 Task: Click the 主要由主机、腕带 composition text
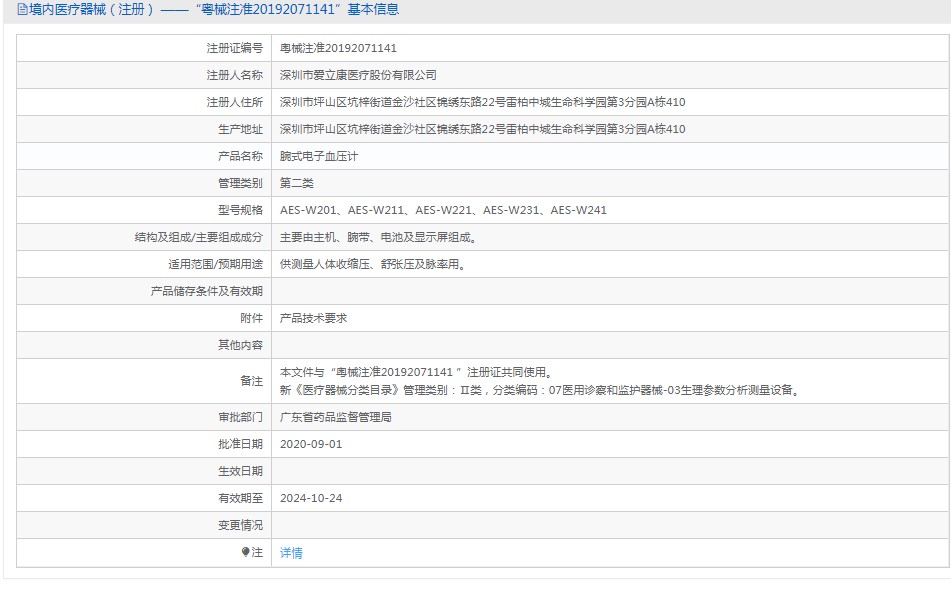point(379,237)
